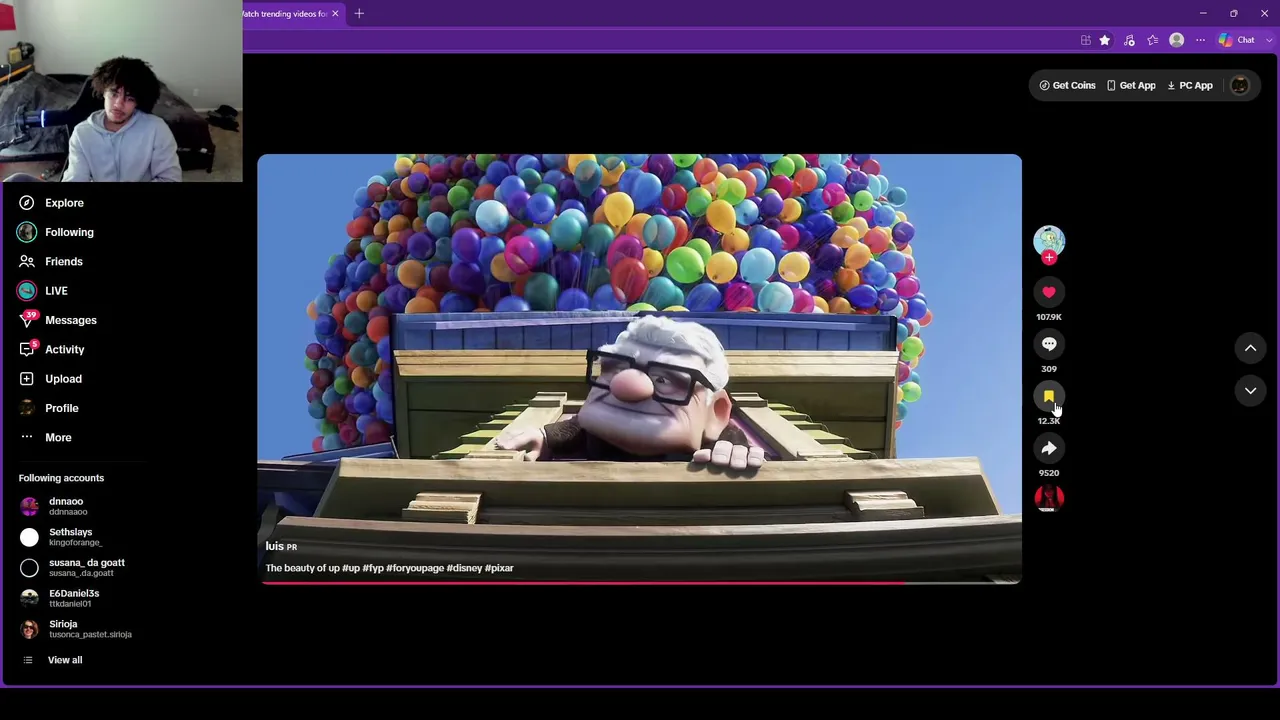Open account avatar menu in TikTok header

click(x=1240, y=86)
